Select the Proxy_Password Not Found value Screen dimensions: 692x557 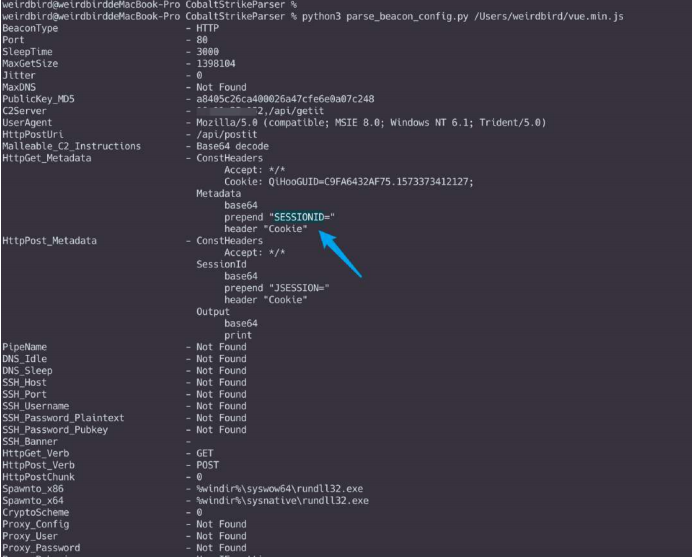(x=222, y=548)
